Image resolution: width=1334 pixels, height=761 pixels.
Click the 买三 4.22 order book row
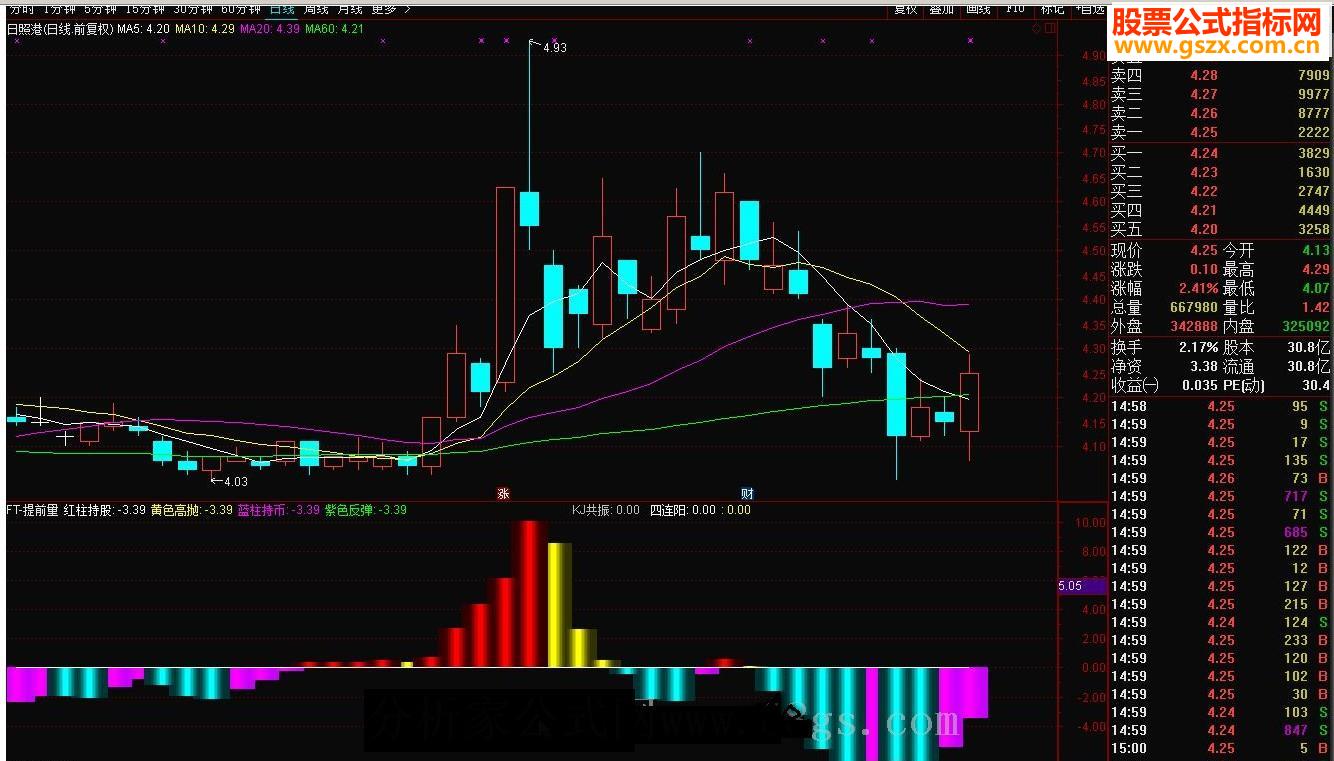(1220, 191)
